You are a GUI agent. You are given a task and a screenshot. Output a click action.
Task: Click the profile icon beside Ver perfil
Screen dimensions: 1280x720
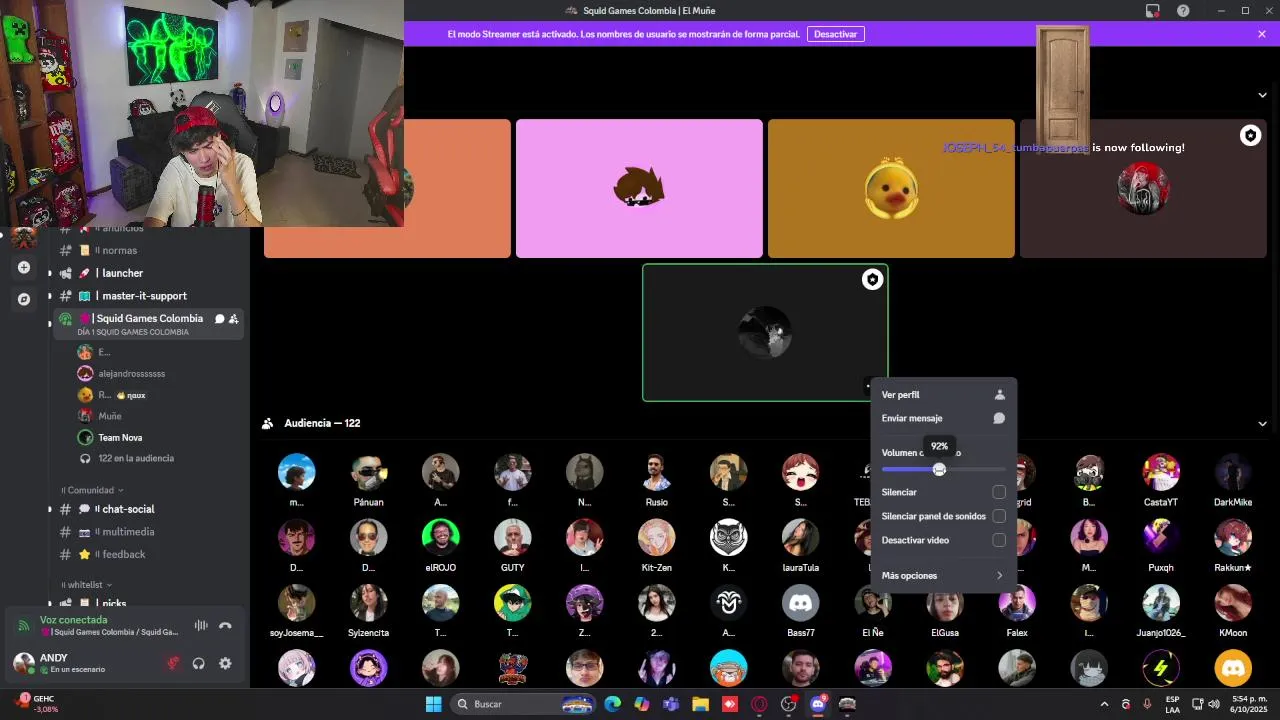999,395
